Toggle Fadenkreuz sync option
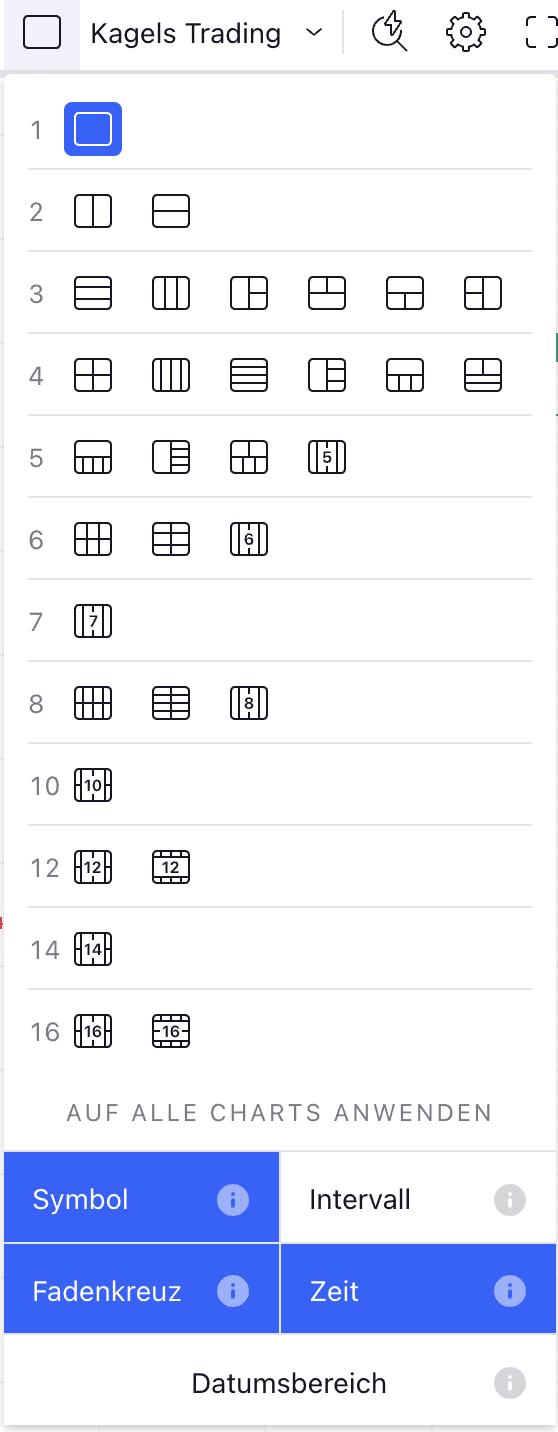The height and width of the screenshot is (1432, 558). 141,1289
